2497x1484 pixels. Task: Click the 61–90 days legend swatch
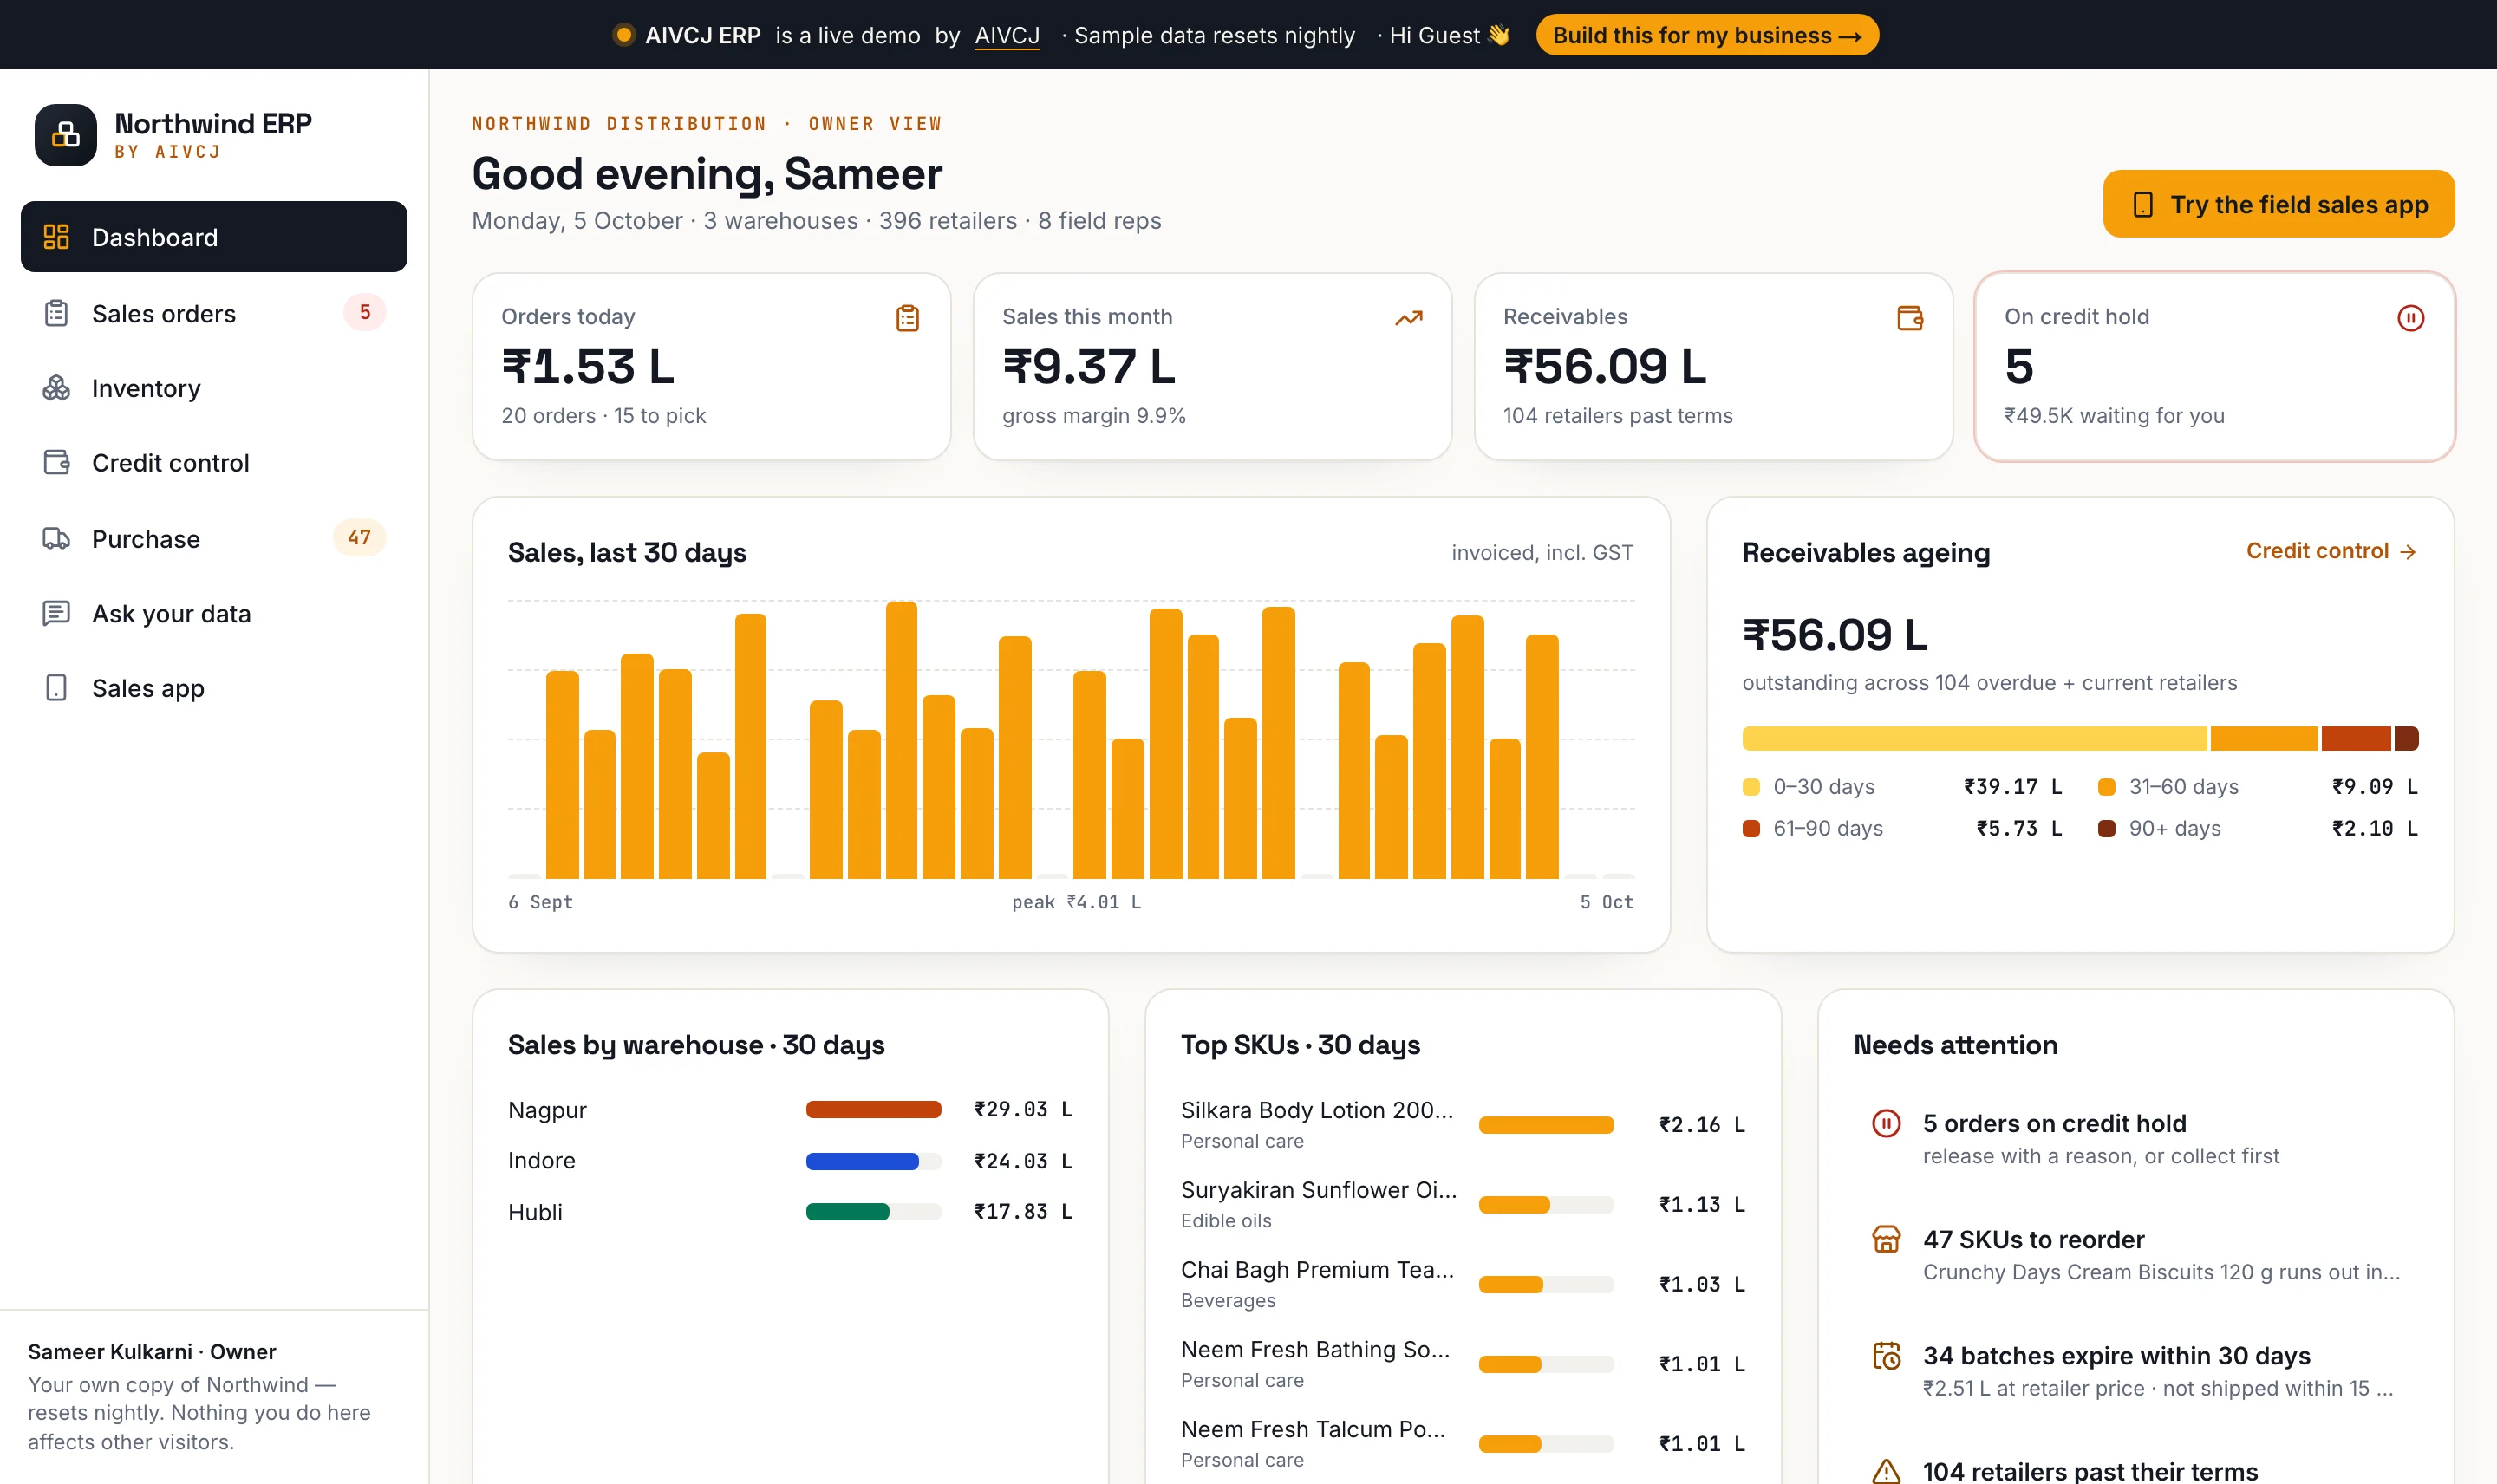[x=1751, y=829]
